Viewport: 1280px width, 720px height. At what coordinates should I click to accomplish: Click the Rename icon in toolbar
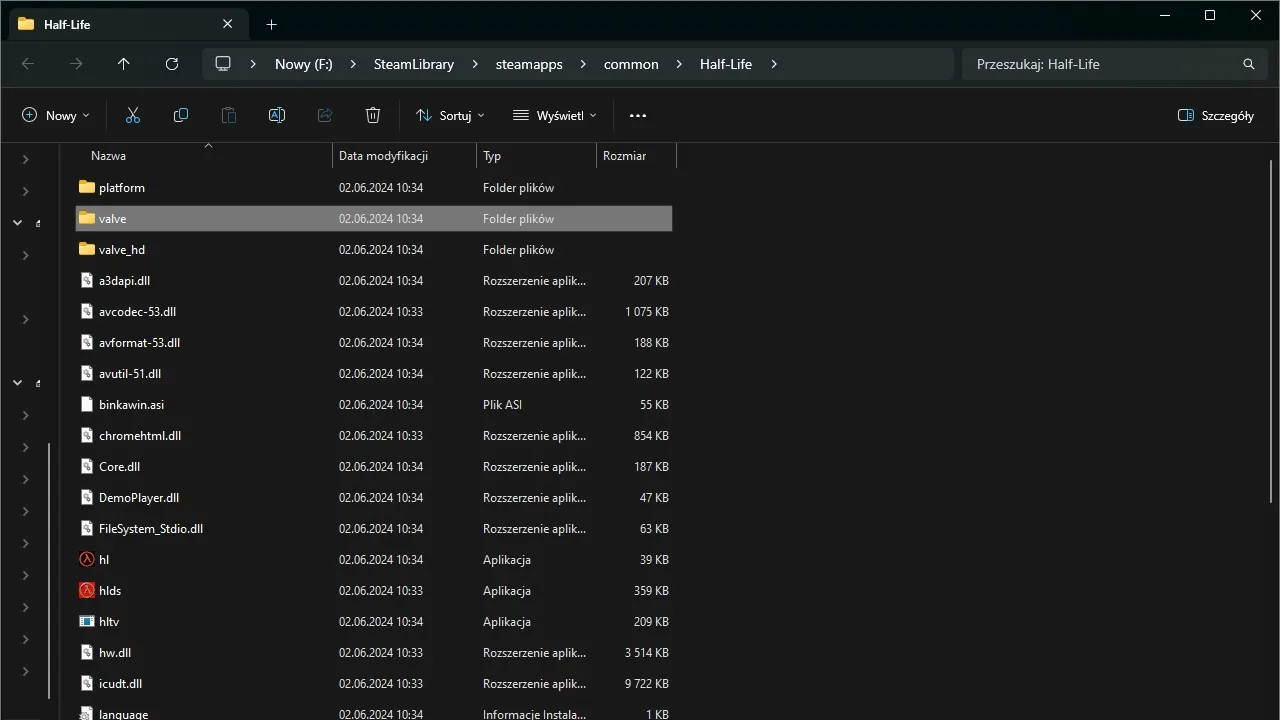click(x=277, y=116)
